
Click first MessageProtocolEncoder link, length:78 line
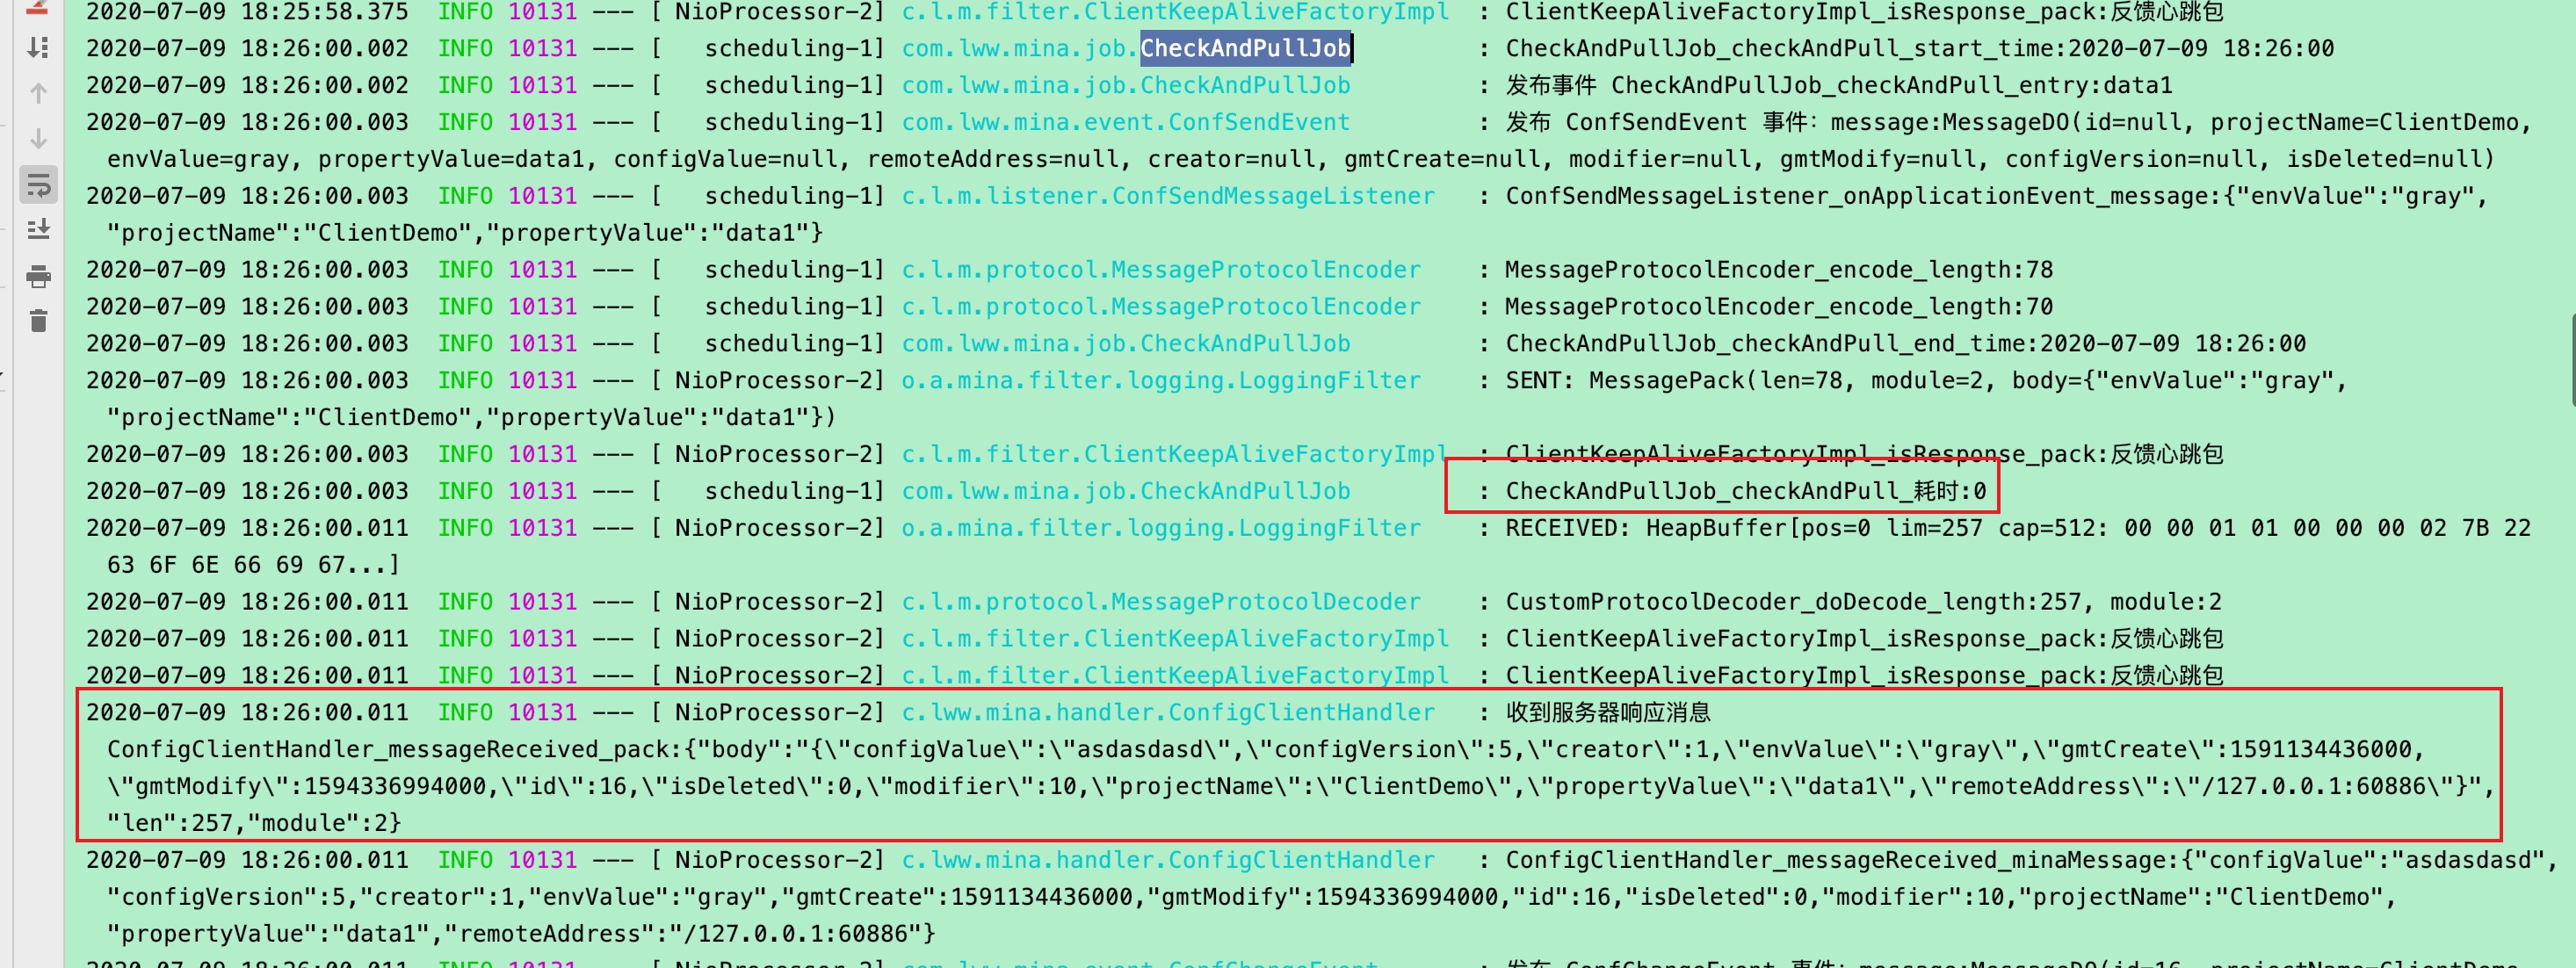click(x=1160, y=270)
